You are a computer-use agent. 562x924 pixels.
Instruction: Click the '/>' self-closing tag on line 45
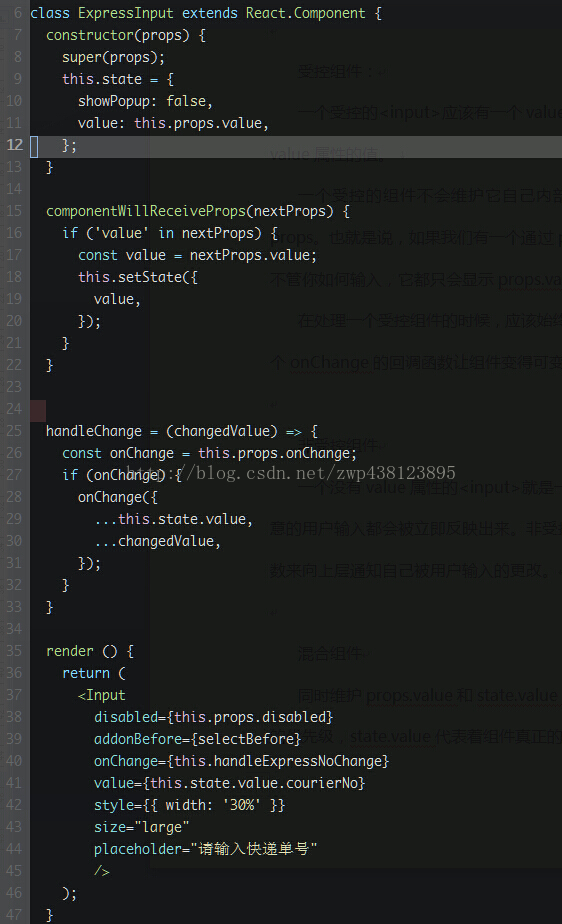pyautogui.click(x=101, y=871)
